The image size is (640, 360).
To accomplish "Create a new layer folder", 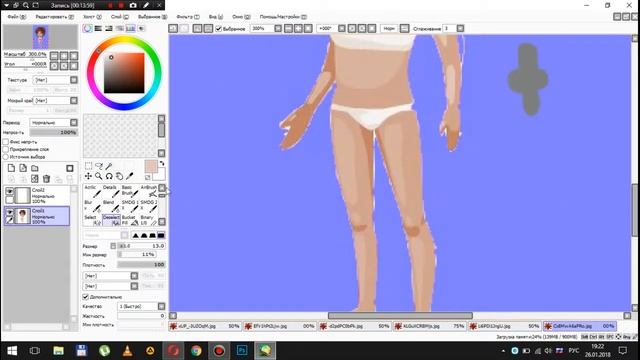I will click(x=35, y=168).
